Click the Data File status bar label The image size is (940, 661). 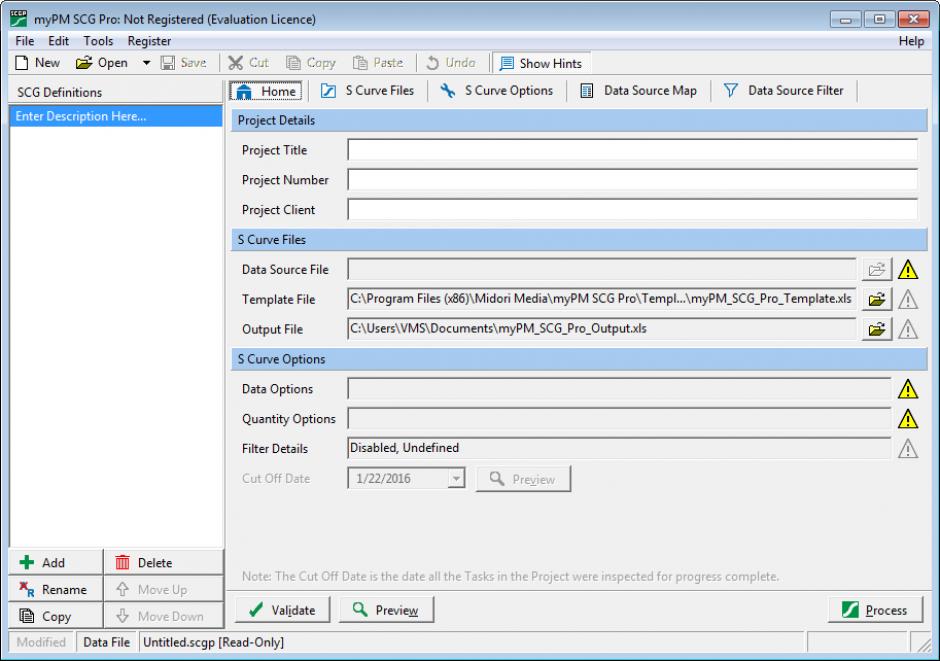[107, 642]
